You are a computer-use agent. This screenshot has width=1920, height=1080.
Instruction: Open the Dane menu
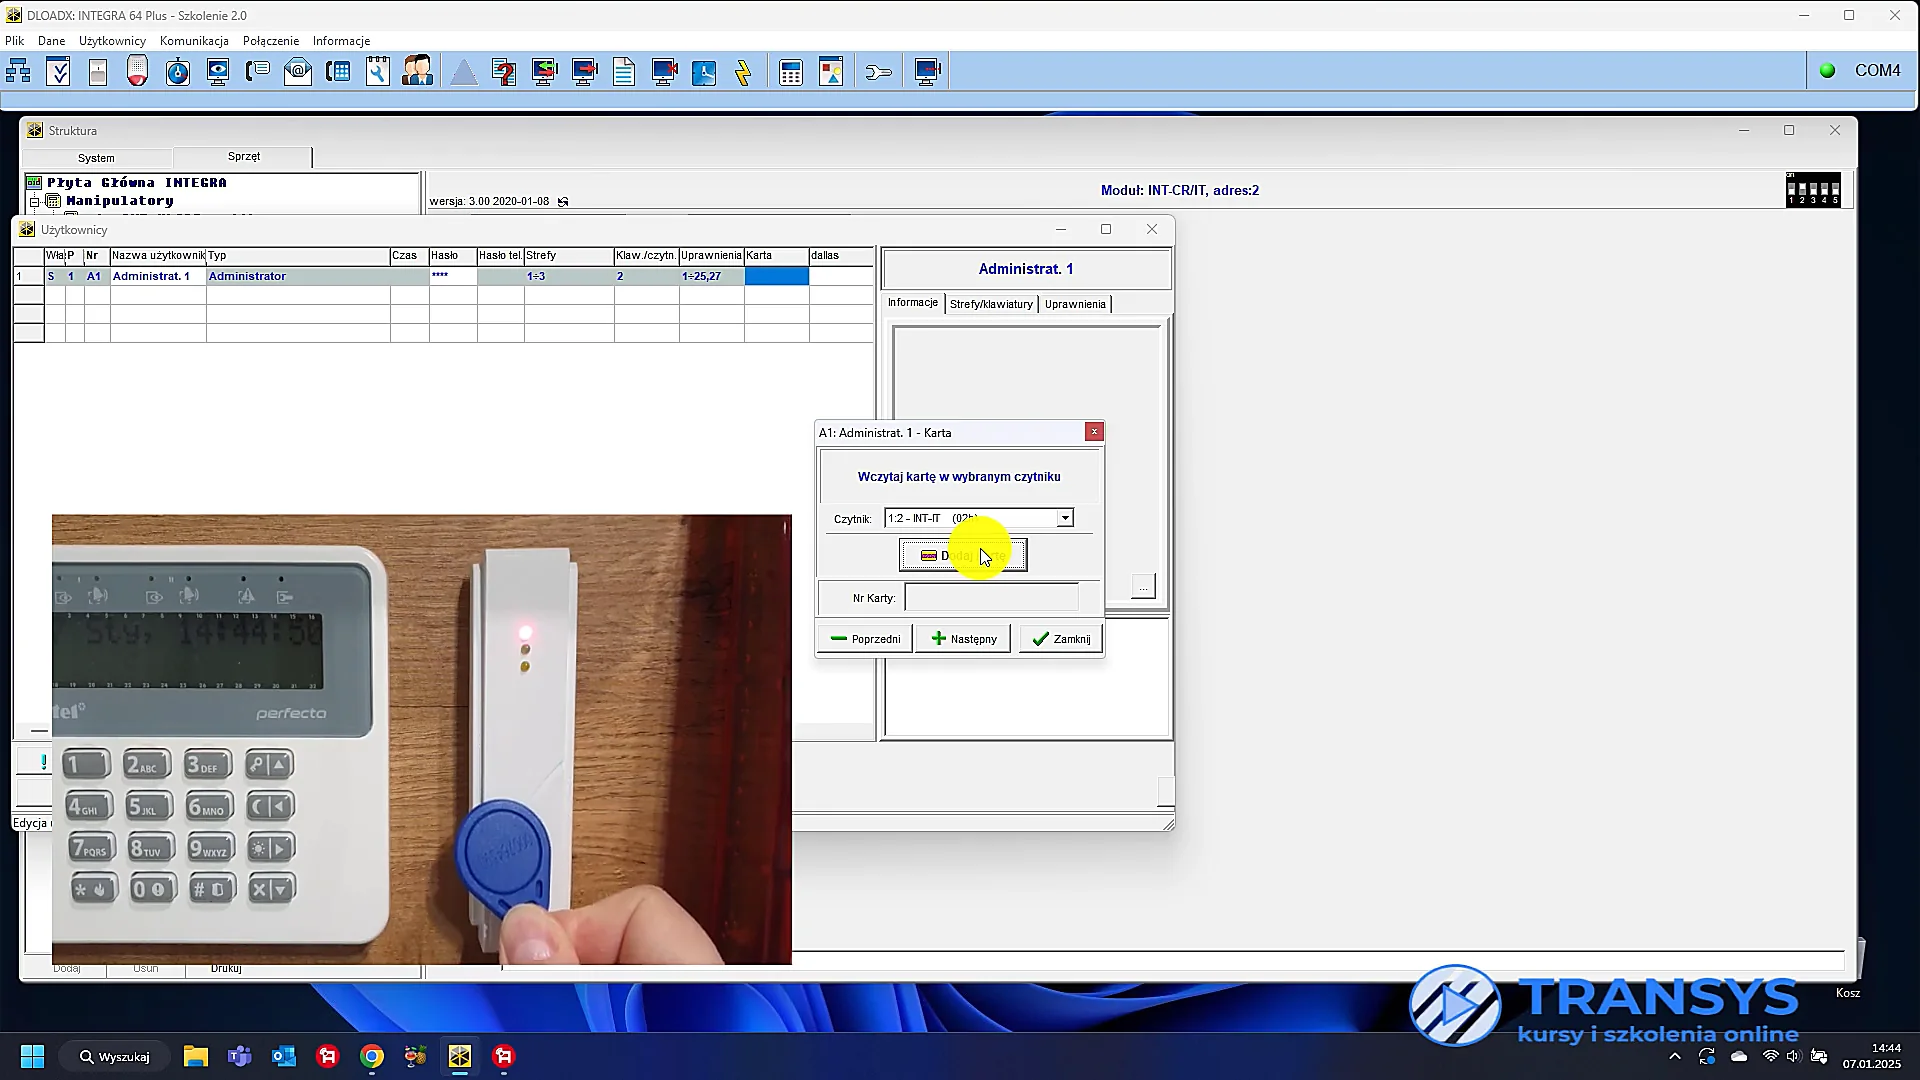pos(51,41)
